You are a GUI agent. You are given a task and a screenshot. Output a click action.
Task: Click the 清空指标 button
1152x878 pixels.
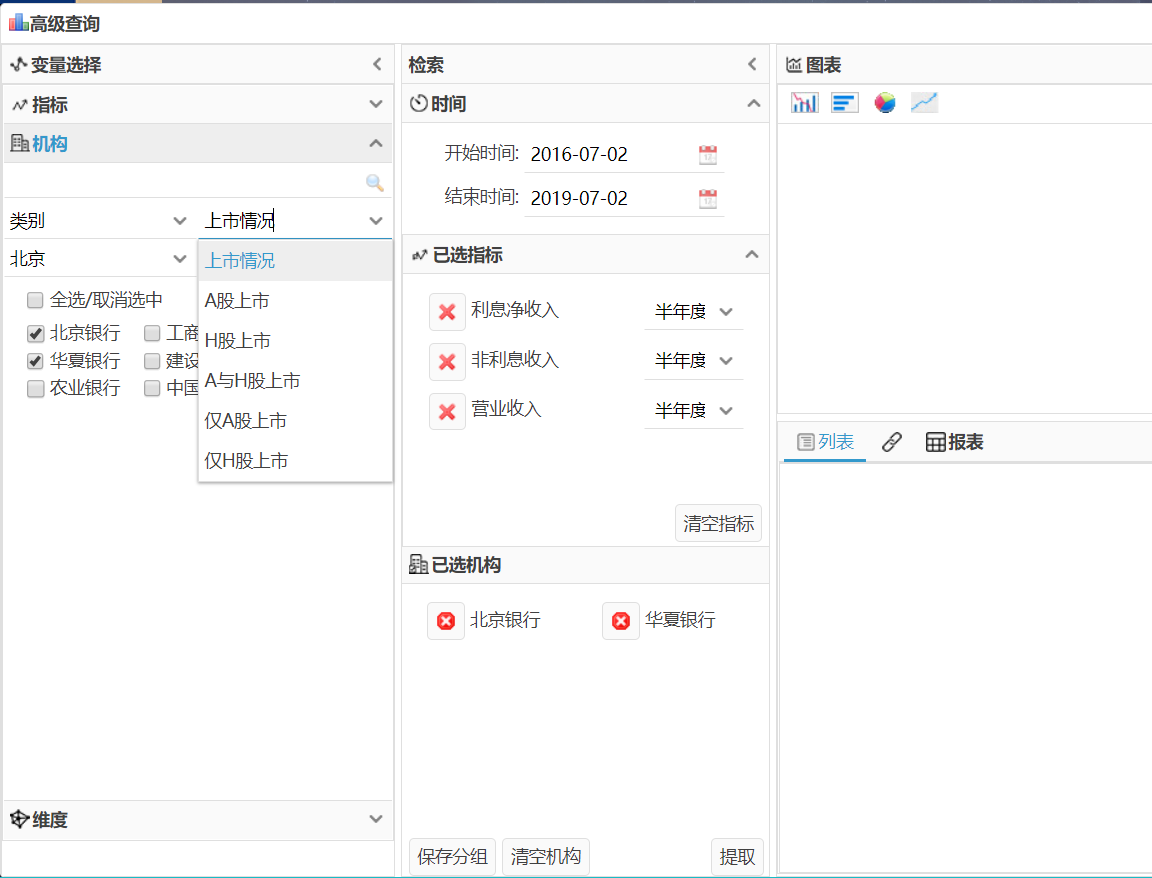click(x=718, y=523)
